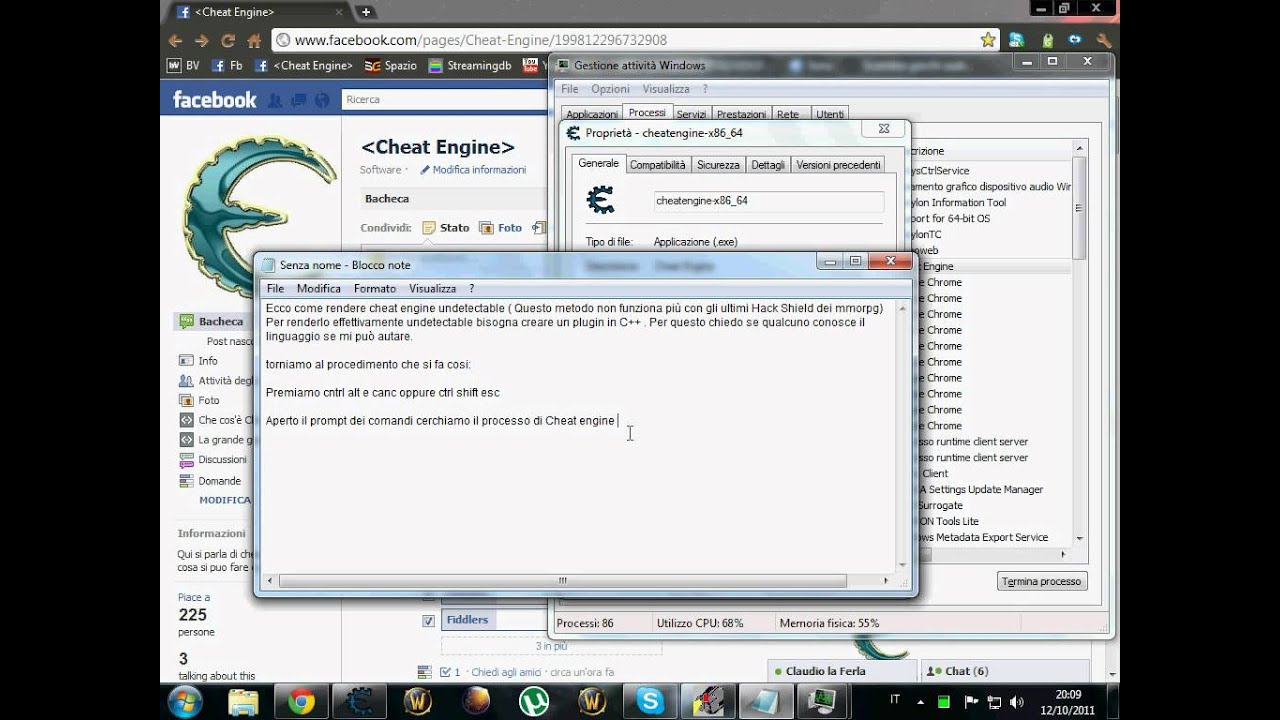Open the BV bookmark

pos(184,65)
